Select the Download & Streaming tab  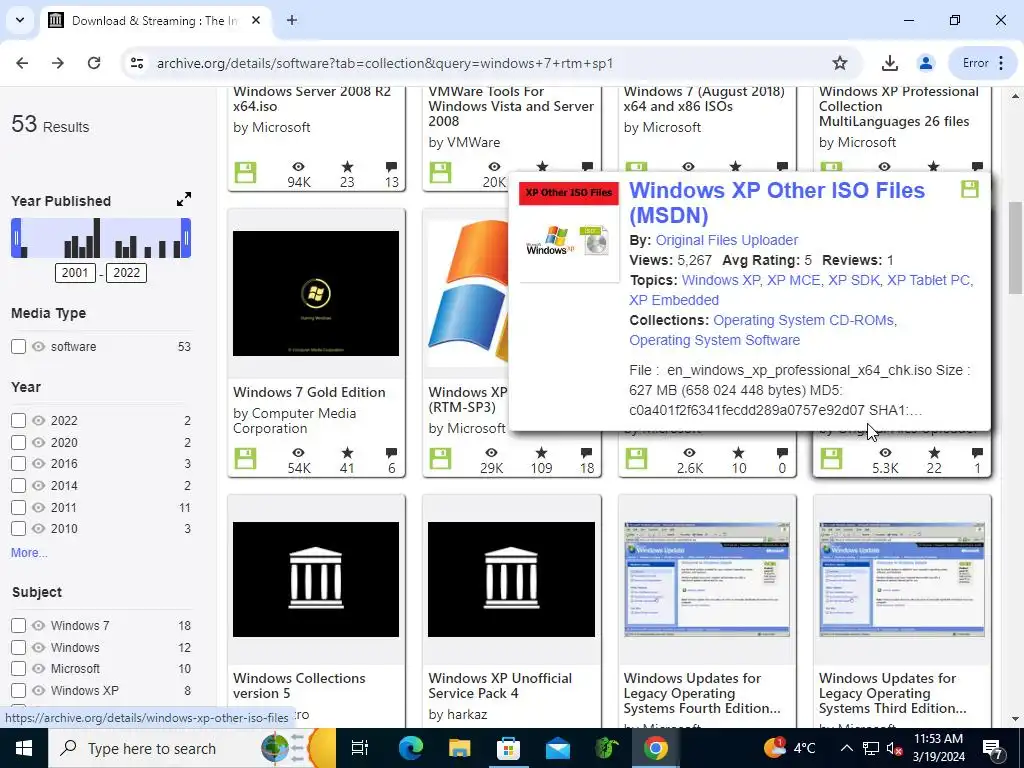[153, 21]
